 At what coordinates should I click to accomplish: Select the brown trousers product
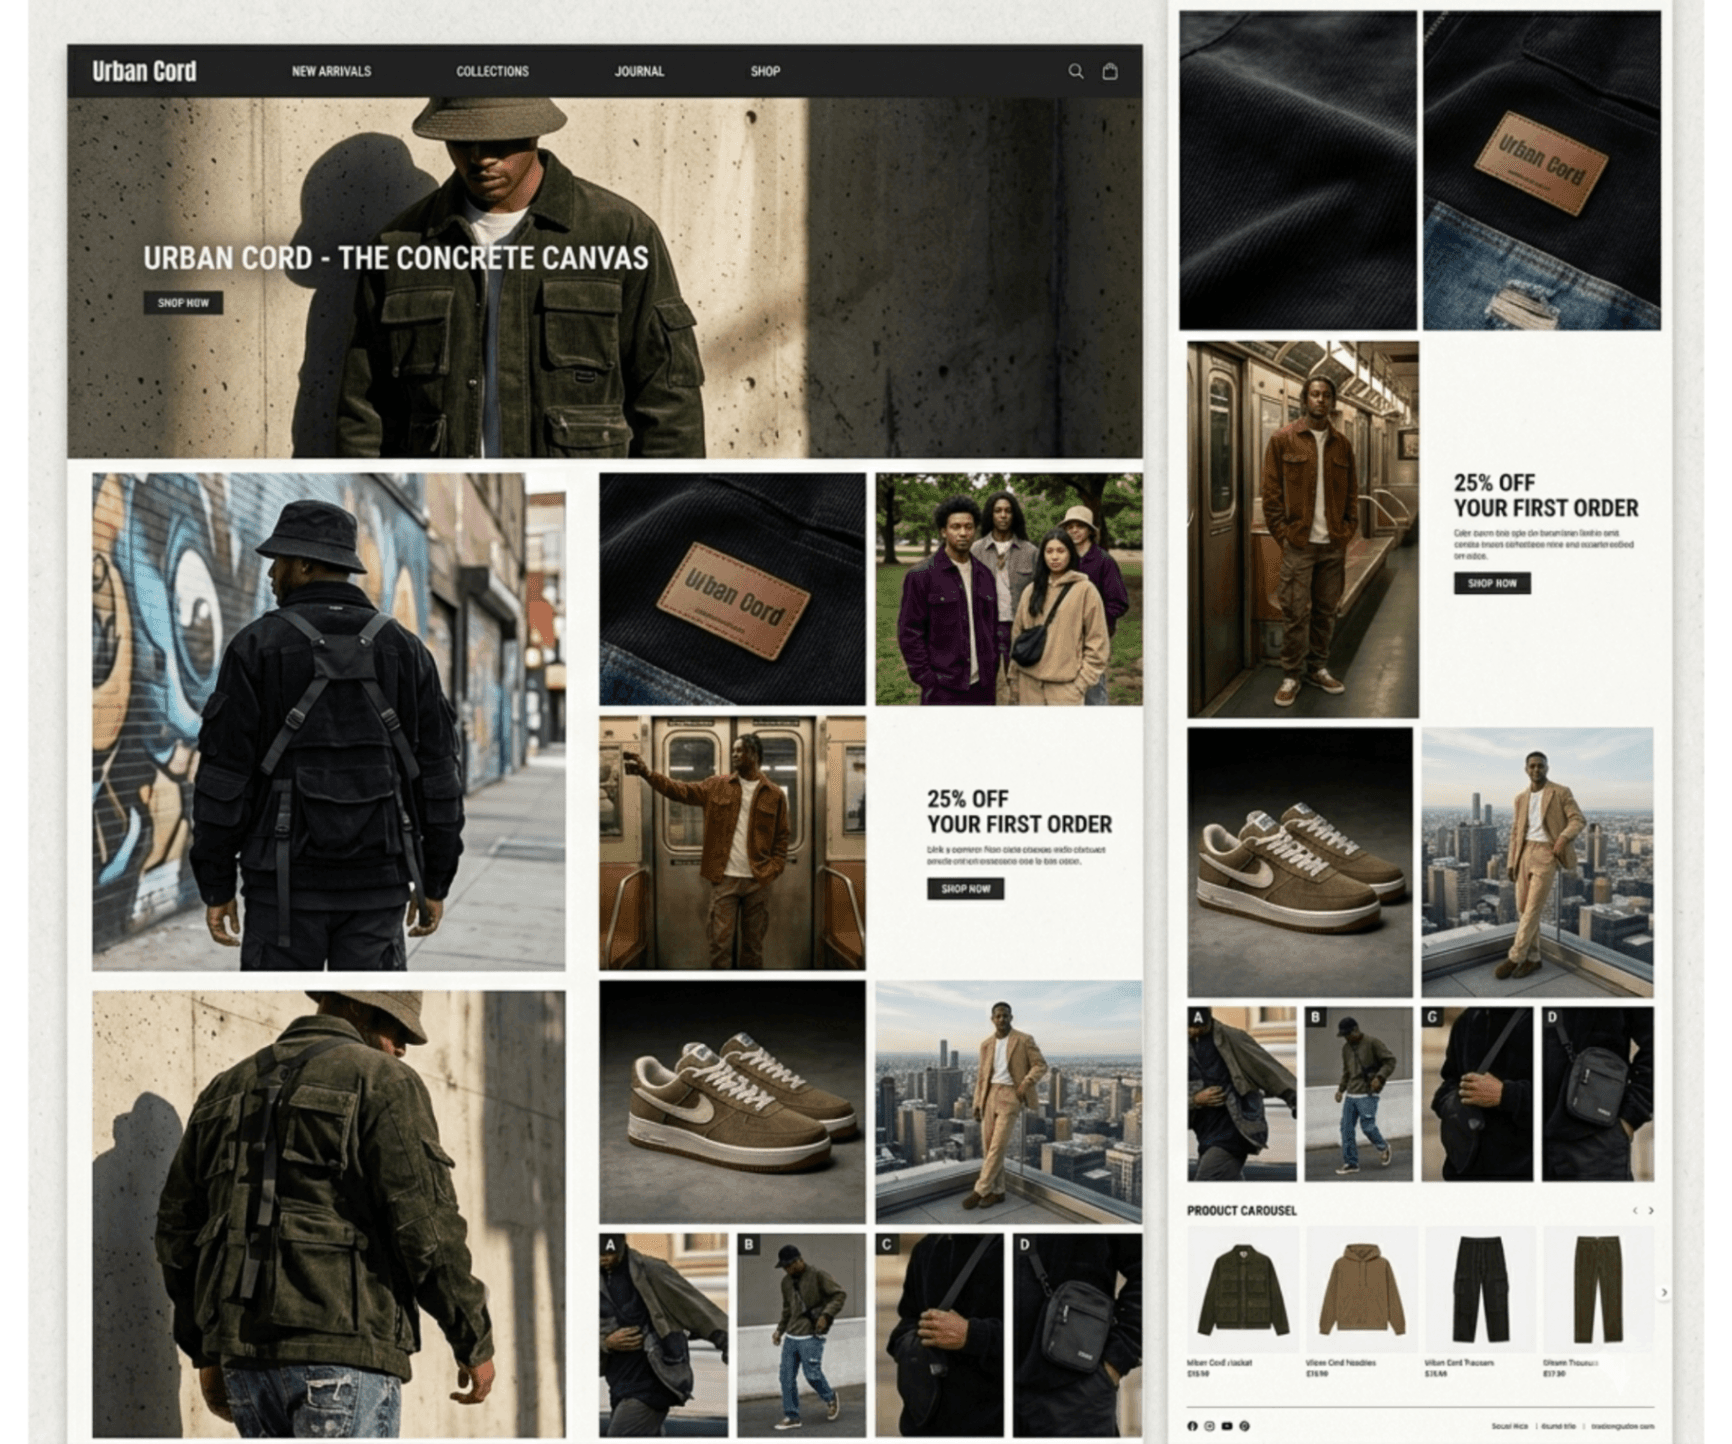pos(1598,1290)
